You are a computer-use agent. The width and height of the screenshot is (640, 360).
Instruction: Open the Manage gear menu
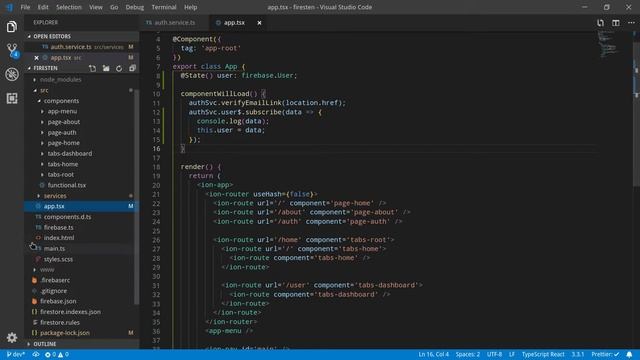12,338
